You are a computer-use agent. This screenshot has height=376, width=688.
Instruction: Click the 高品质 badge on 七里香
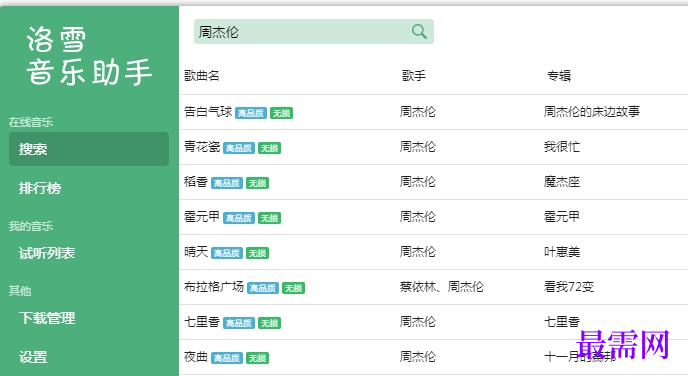click(x=239, y=323)
